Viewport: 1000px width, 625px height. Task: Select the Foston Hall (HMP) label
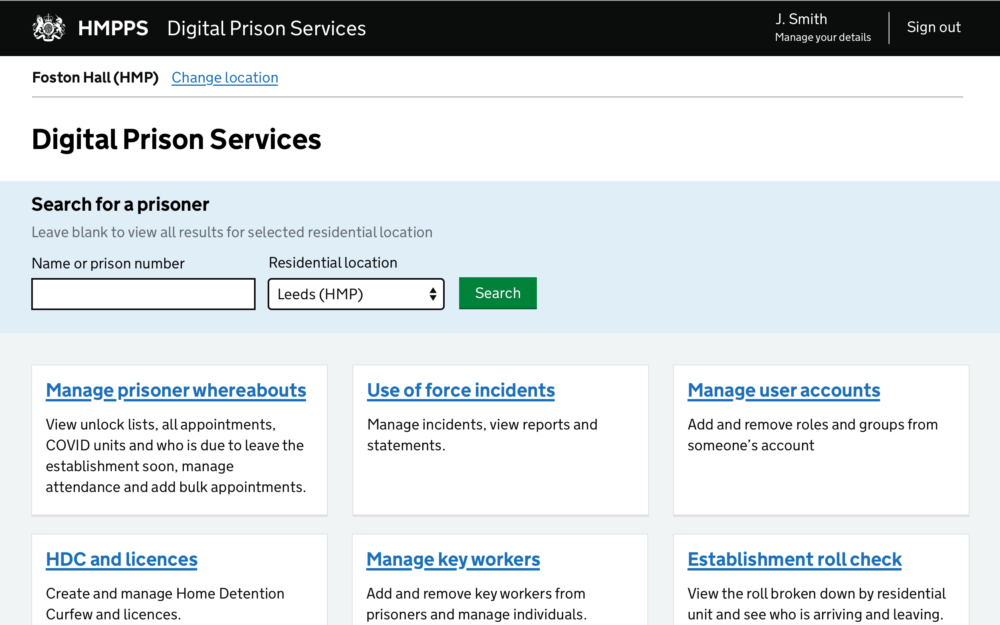pyautogui.click(x=95, y=77)
